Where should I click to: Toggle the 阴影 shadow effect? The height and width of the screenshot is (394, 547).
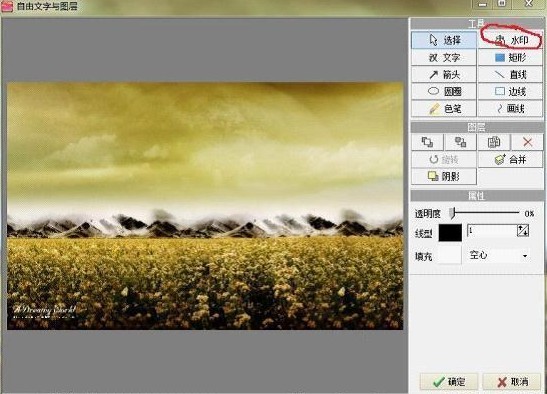point(444,177)
